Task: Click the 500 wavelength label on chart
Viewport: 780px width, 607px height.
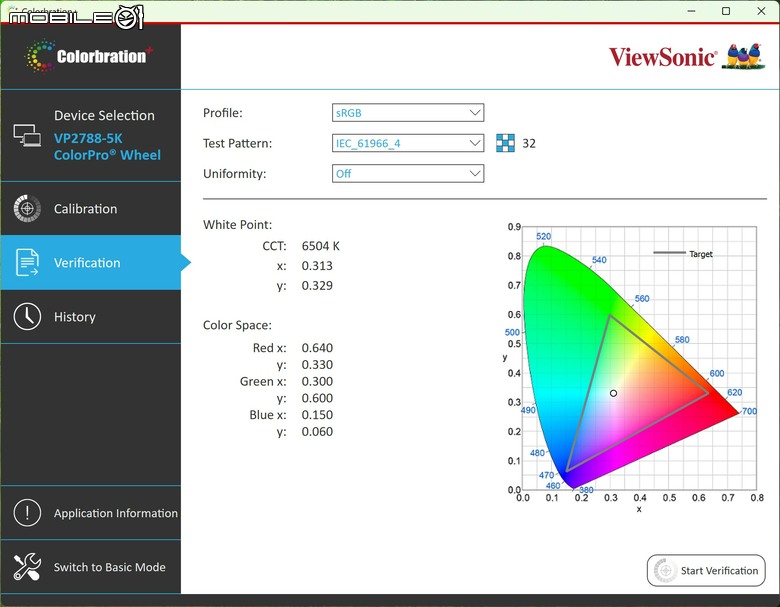Action: tap(512, 332)
